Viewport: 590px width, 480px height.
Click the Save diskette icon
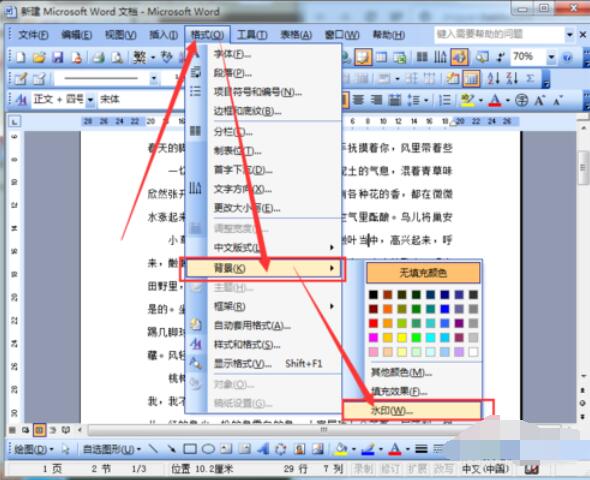(x=58, y=57)
